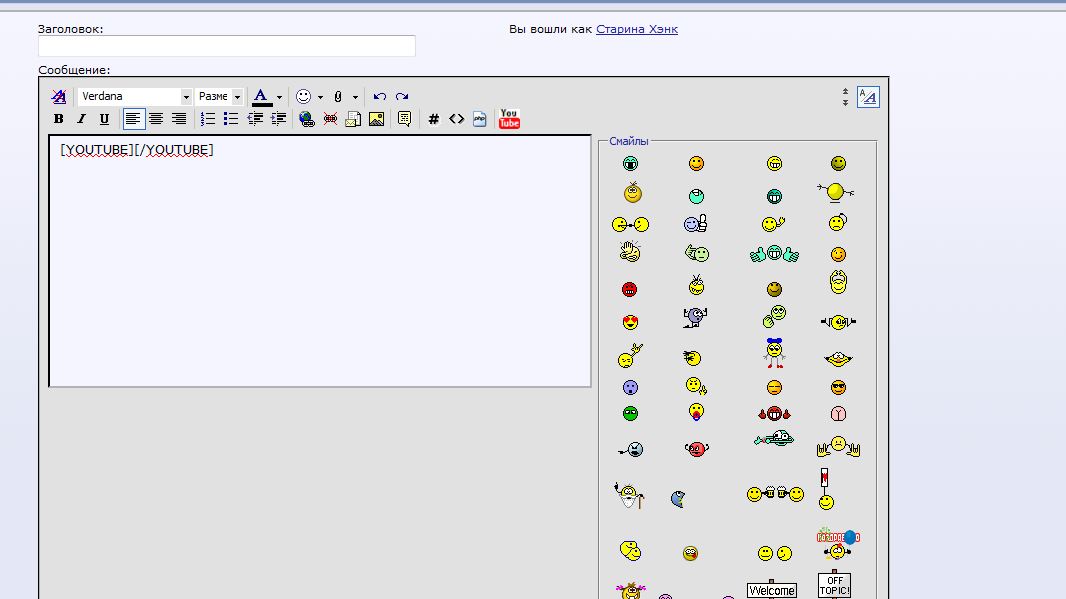Align text to center
Image resolution: width=1066 pixels, height=599 pixels.
tap(156, 119)
